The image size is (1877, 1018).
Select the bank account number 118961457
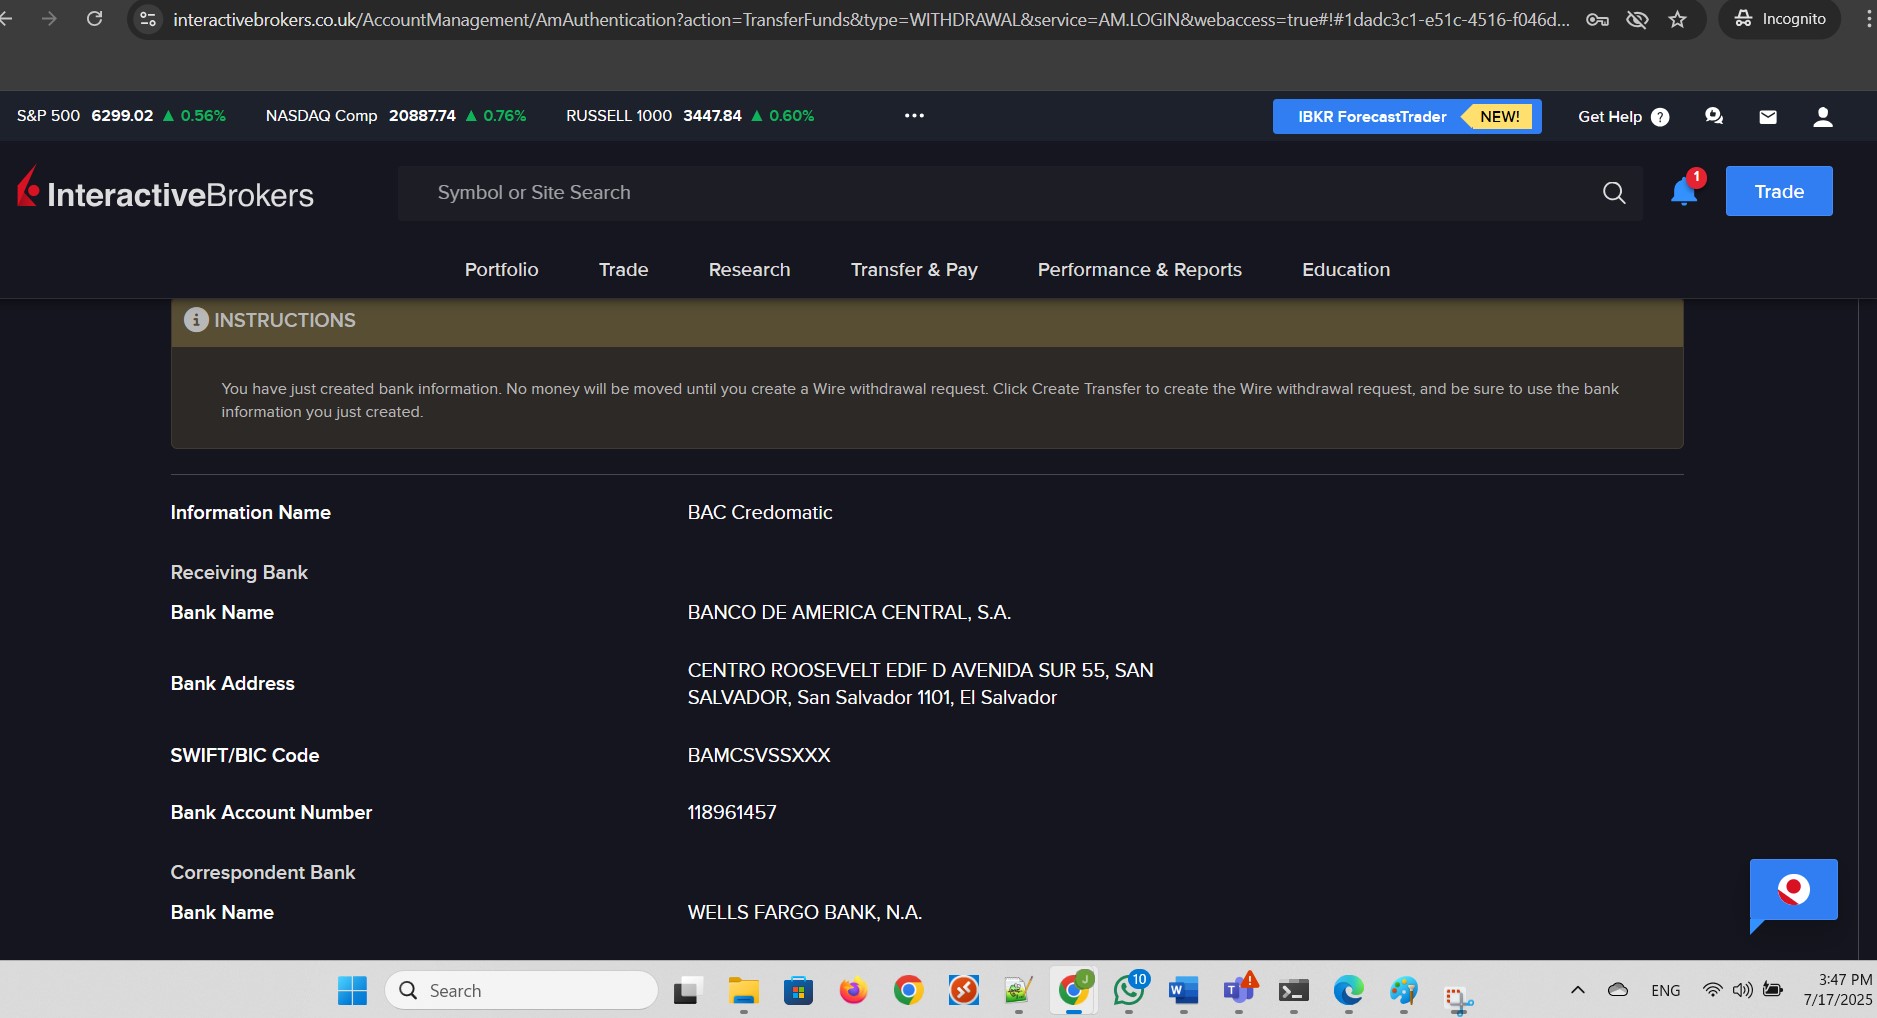(732, 813)
